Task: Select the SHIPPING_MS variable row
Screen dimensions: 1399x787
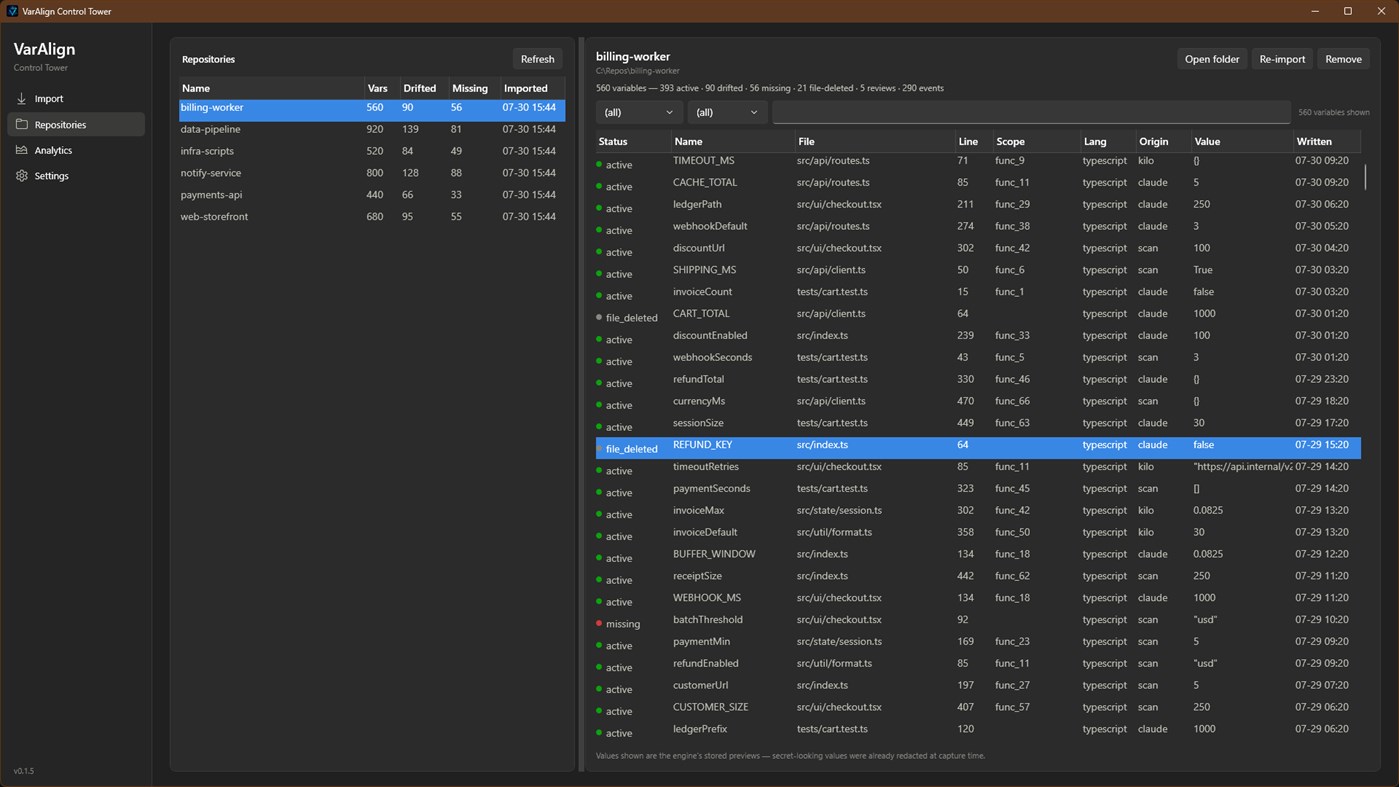Action: tap(978, 271)
